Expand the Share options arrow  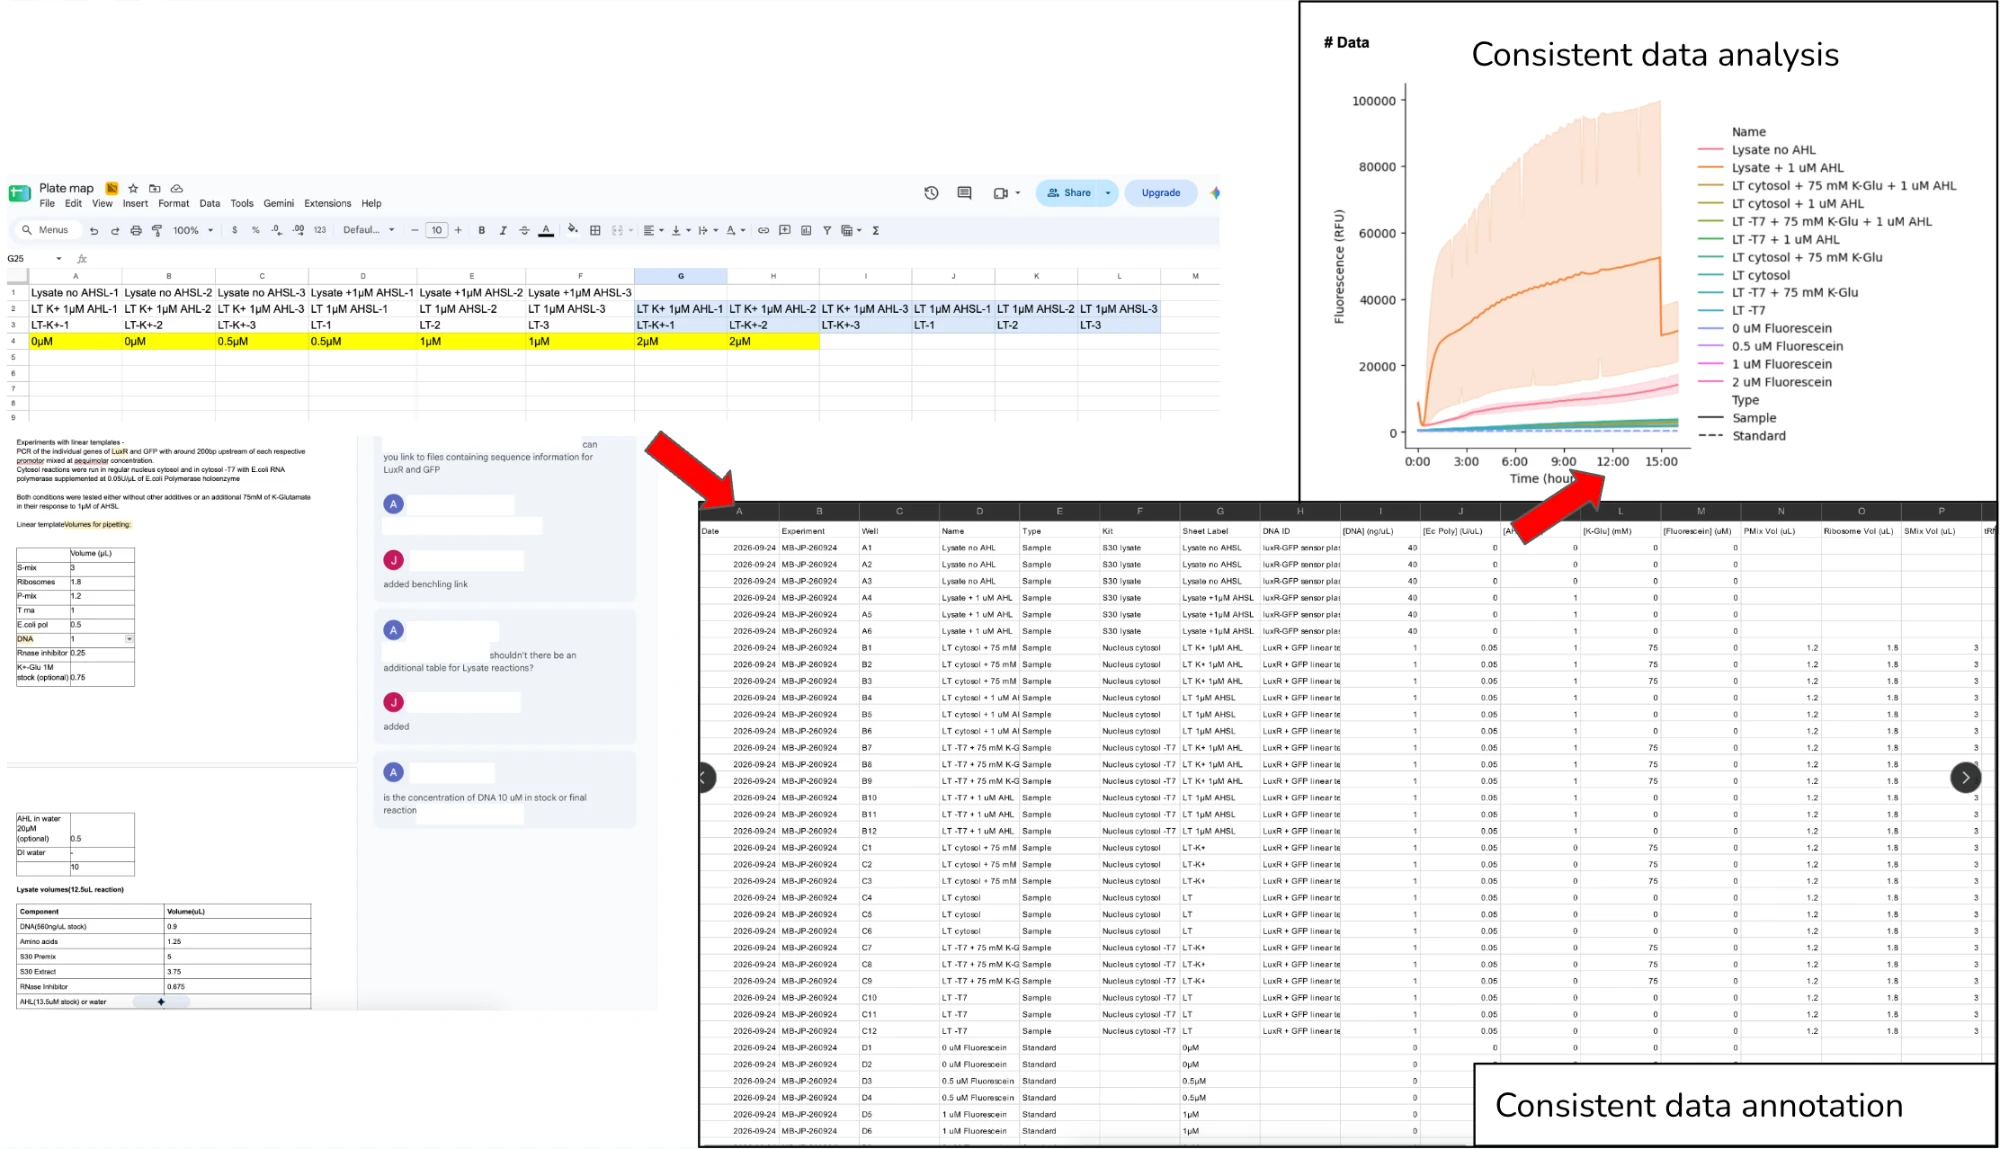coord(1108,193)
